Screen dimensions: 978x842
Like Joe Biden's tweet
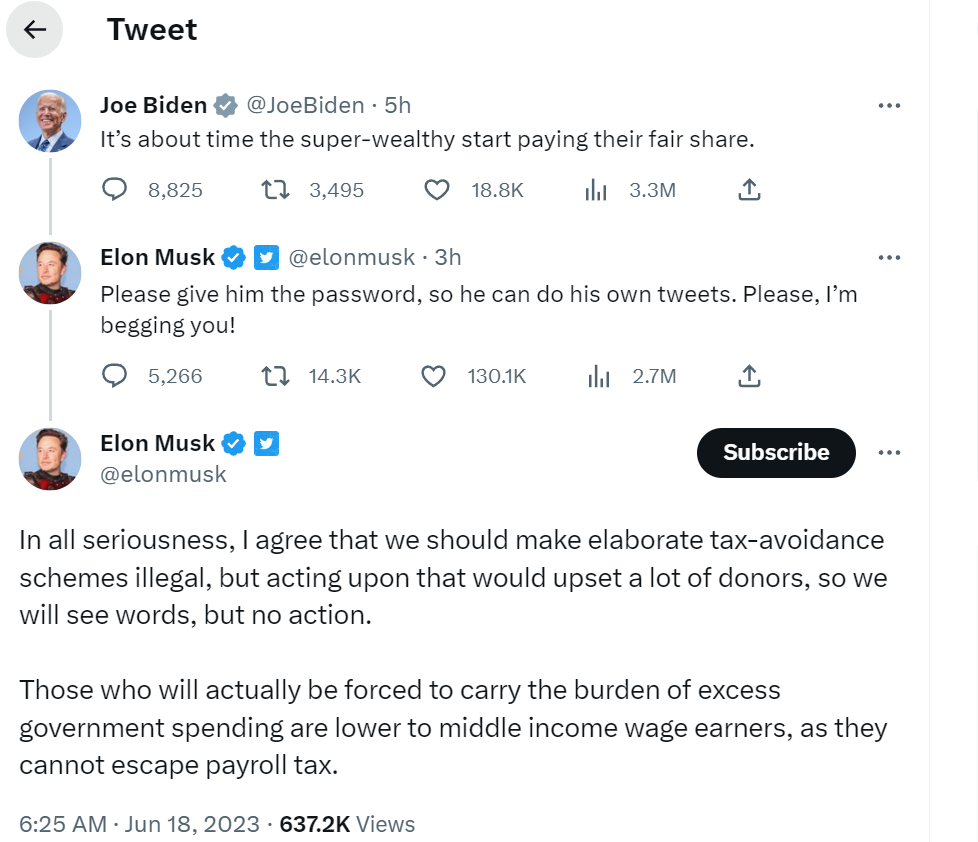click(437, 189)
